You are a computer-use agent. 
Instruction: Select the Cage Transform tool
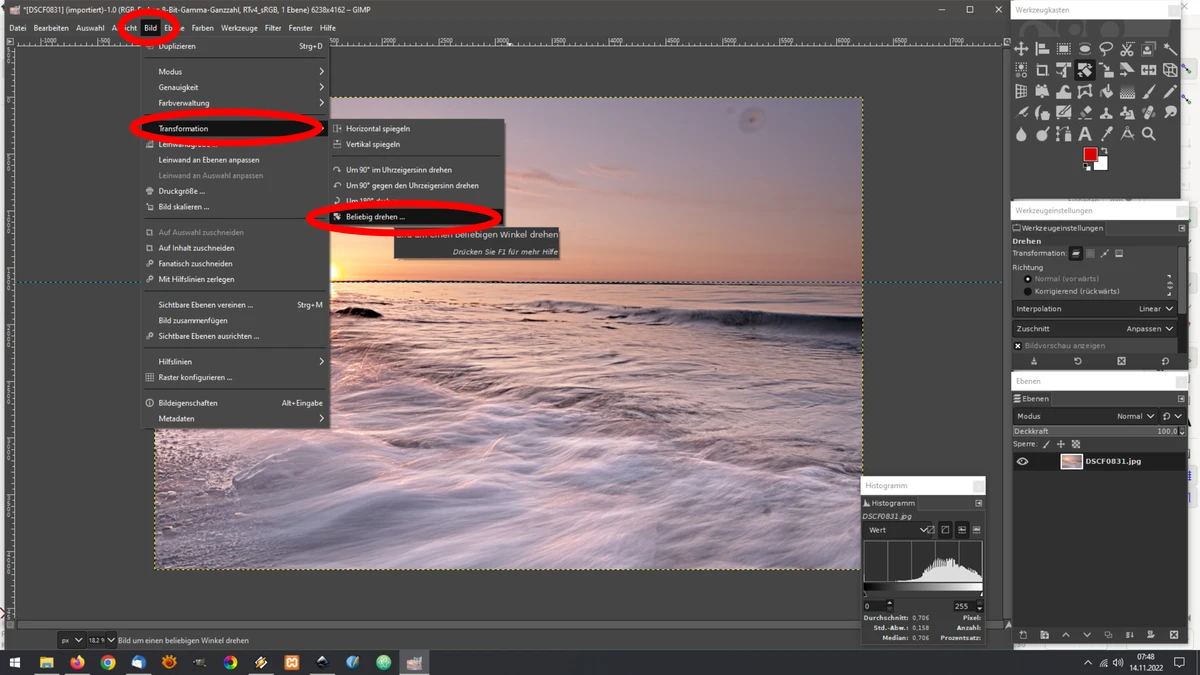click(1085, 91)
